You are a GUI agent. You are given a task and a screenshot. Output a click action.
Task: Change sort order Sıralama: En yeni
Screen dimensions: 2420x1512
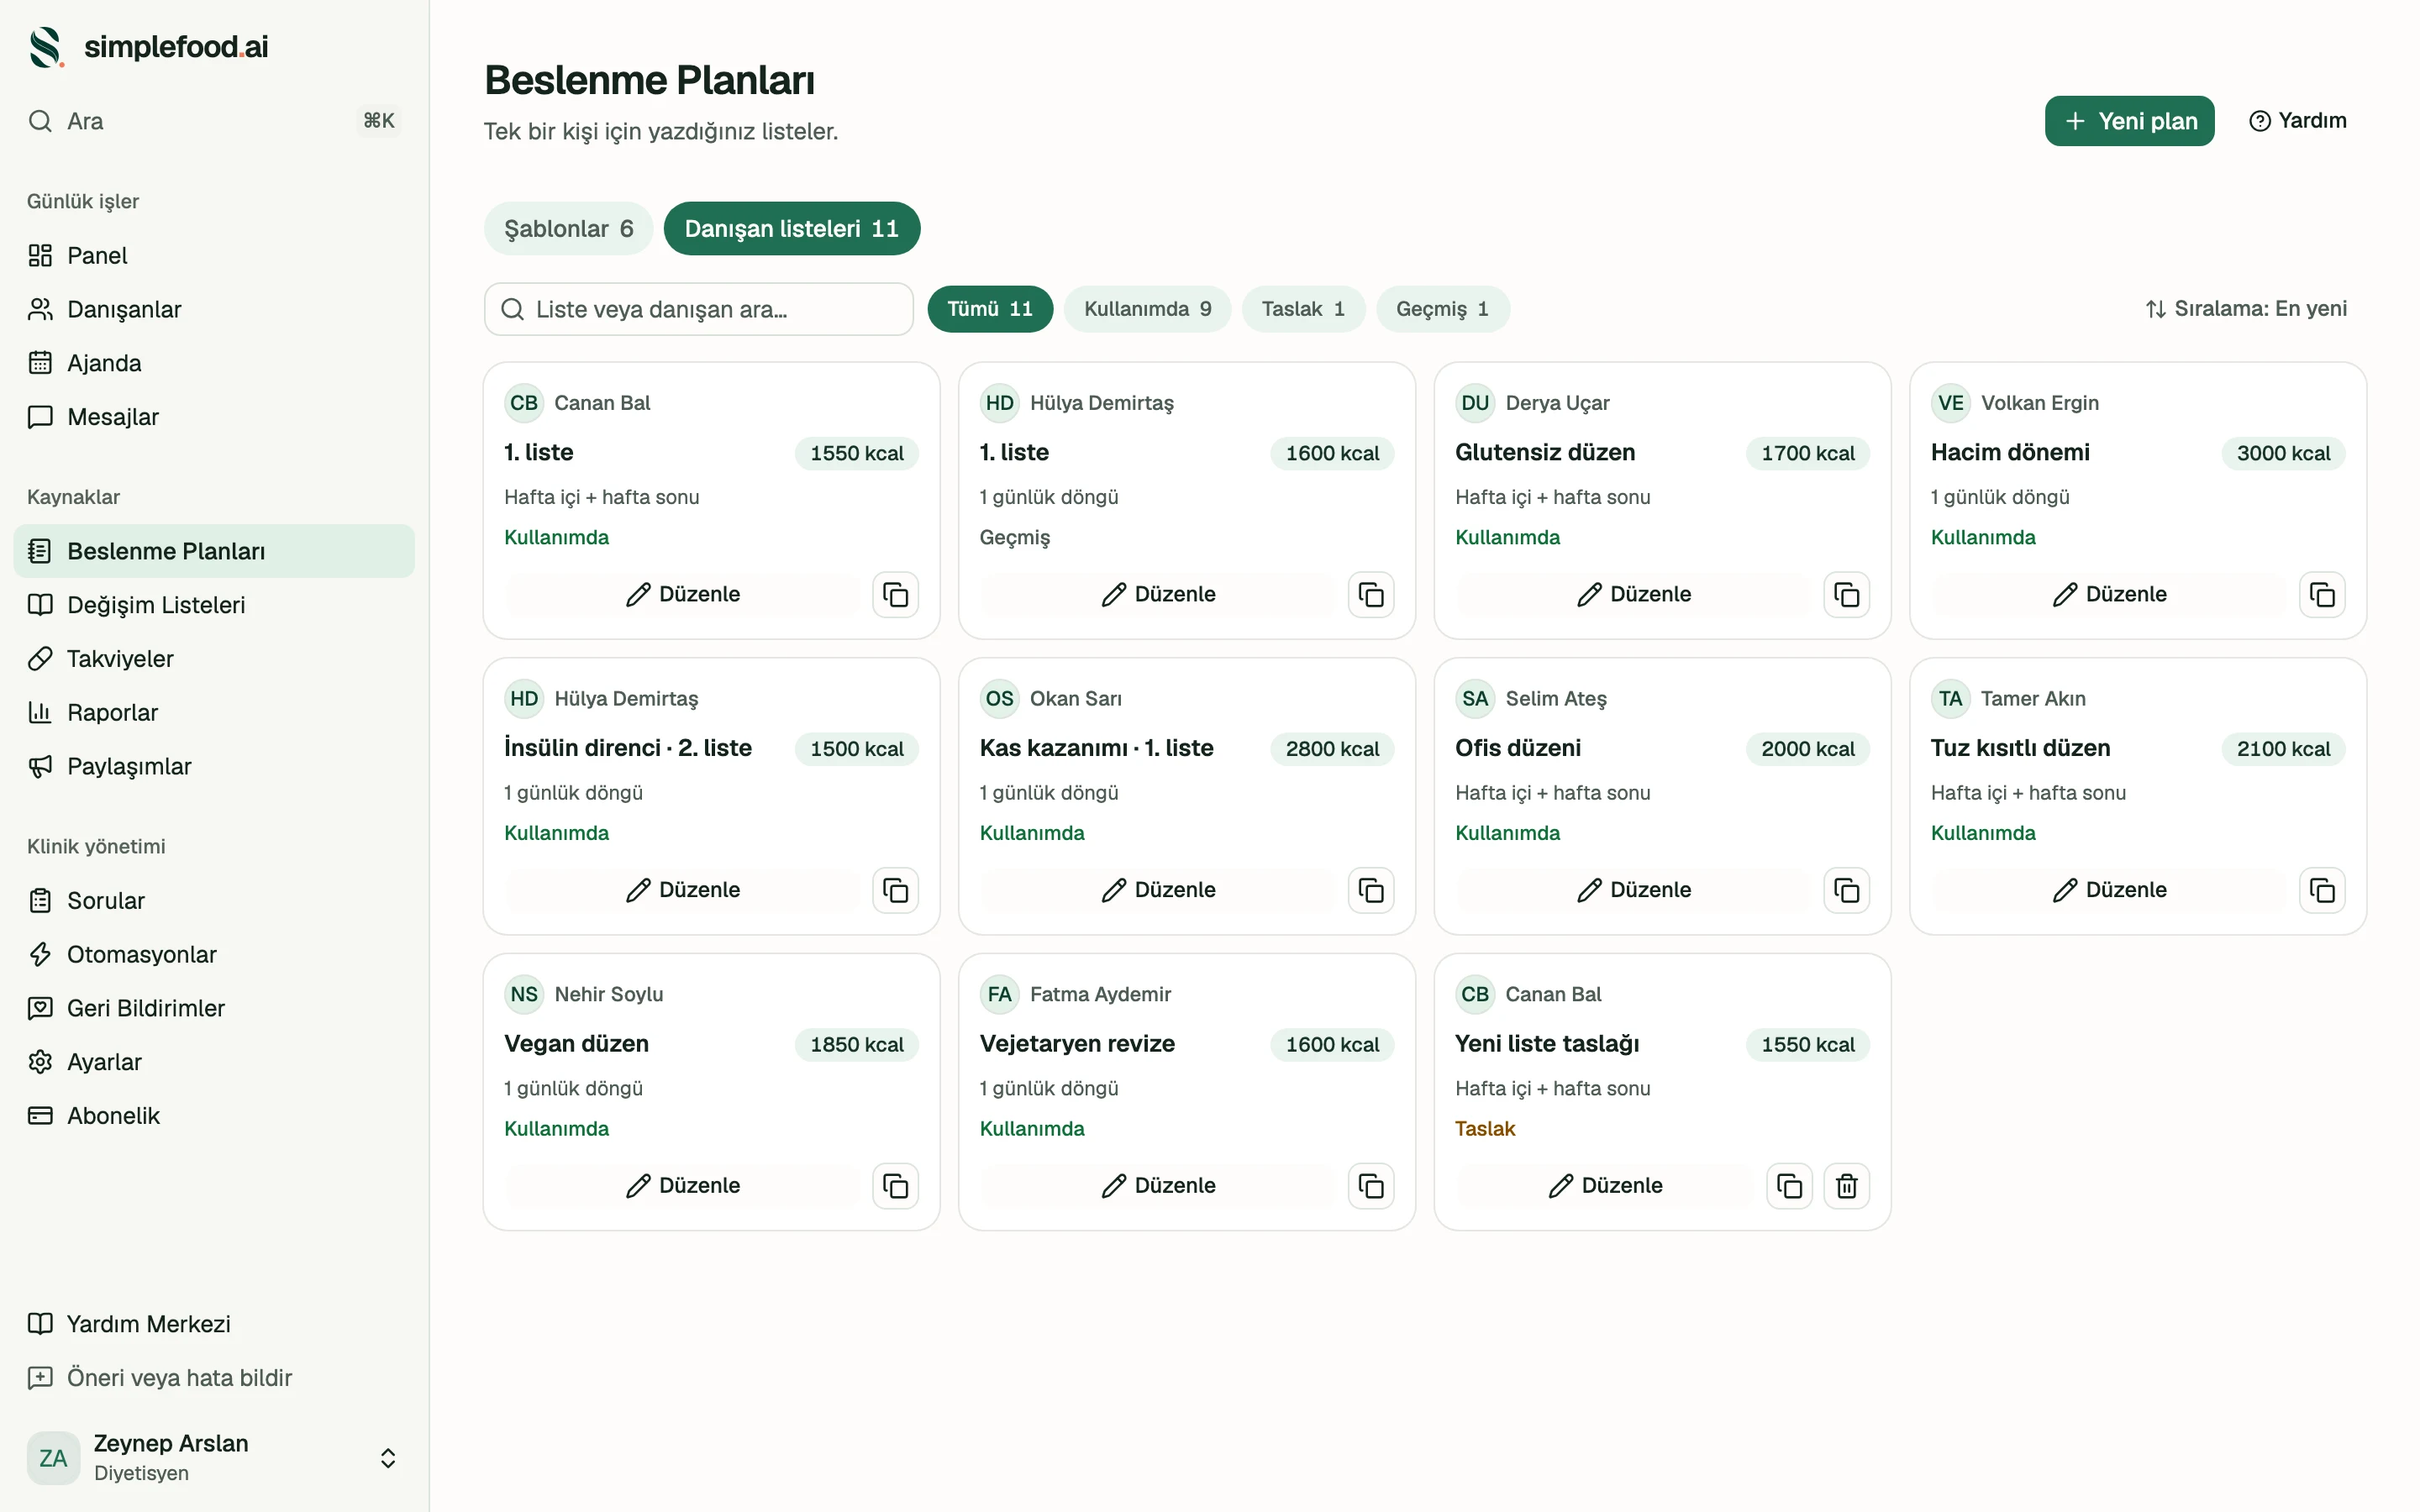click(2246, 309)
